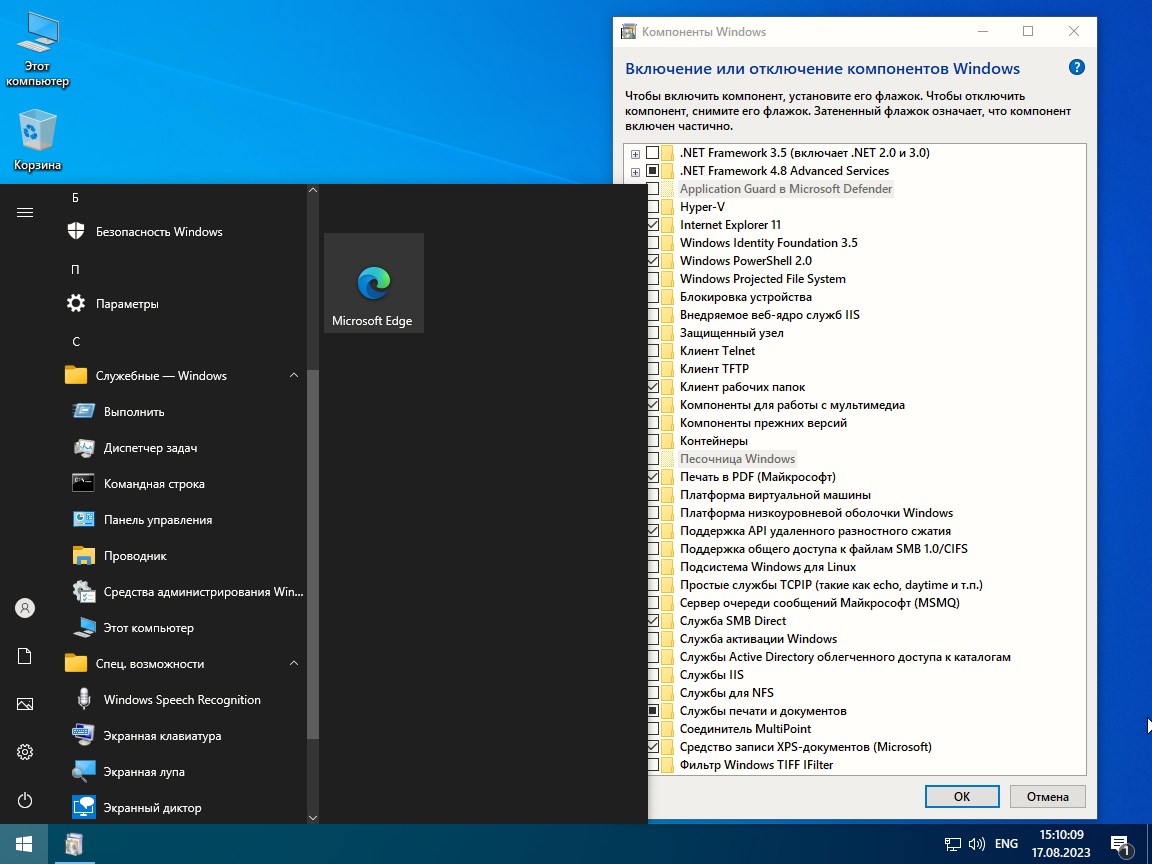
Task: Click the OK button in components dialog
Action: 961,796
